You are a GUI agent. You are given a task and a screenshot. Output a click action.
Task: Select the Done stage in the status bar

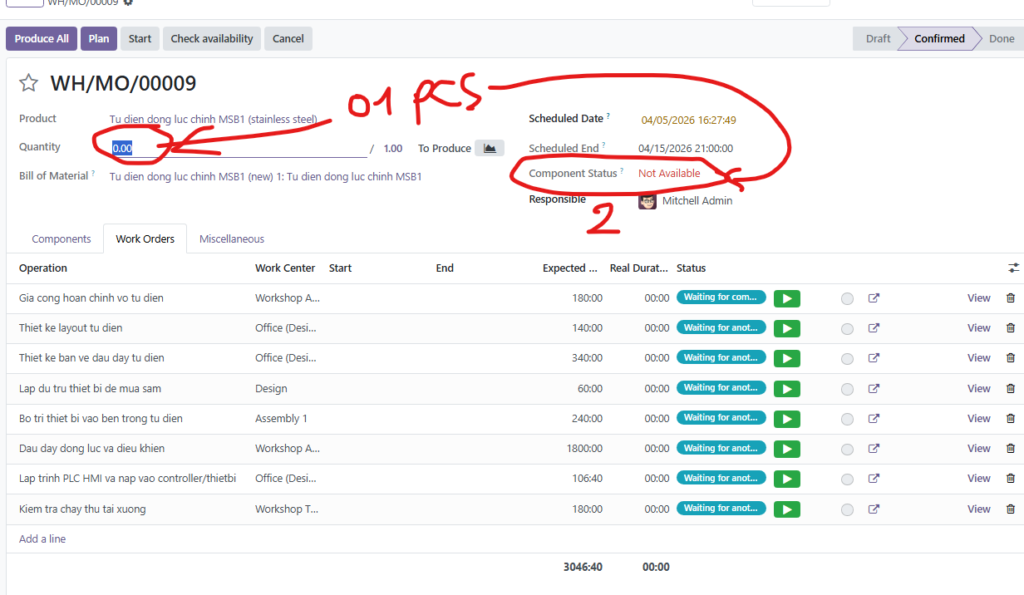[1000, 39]
